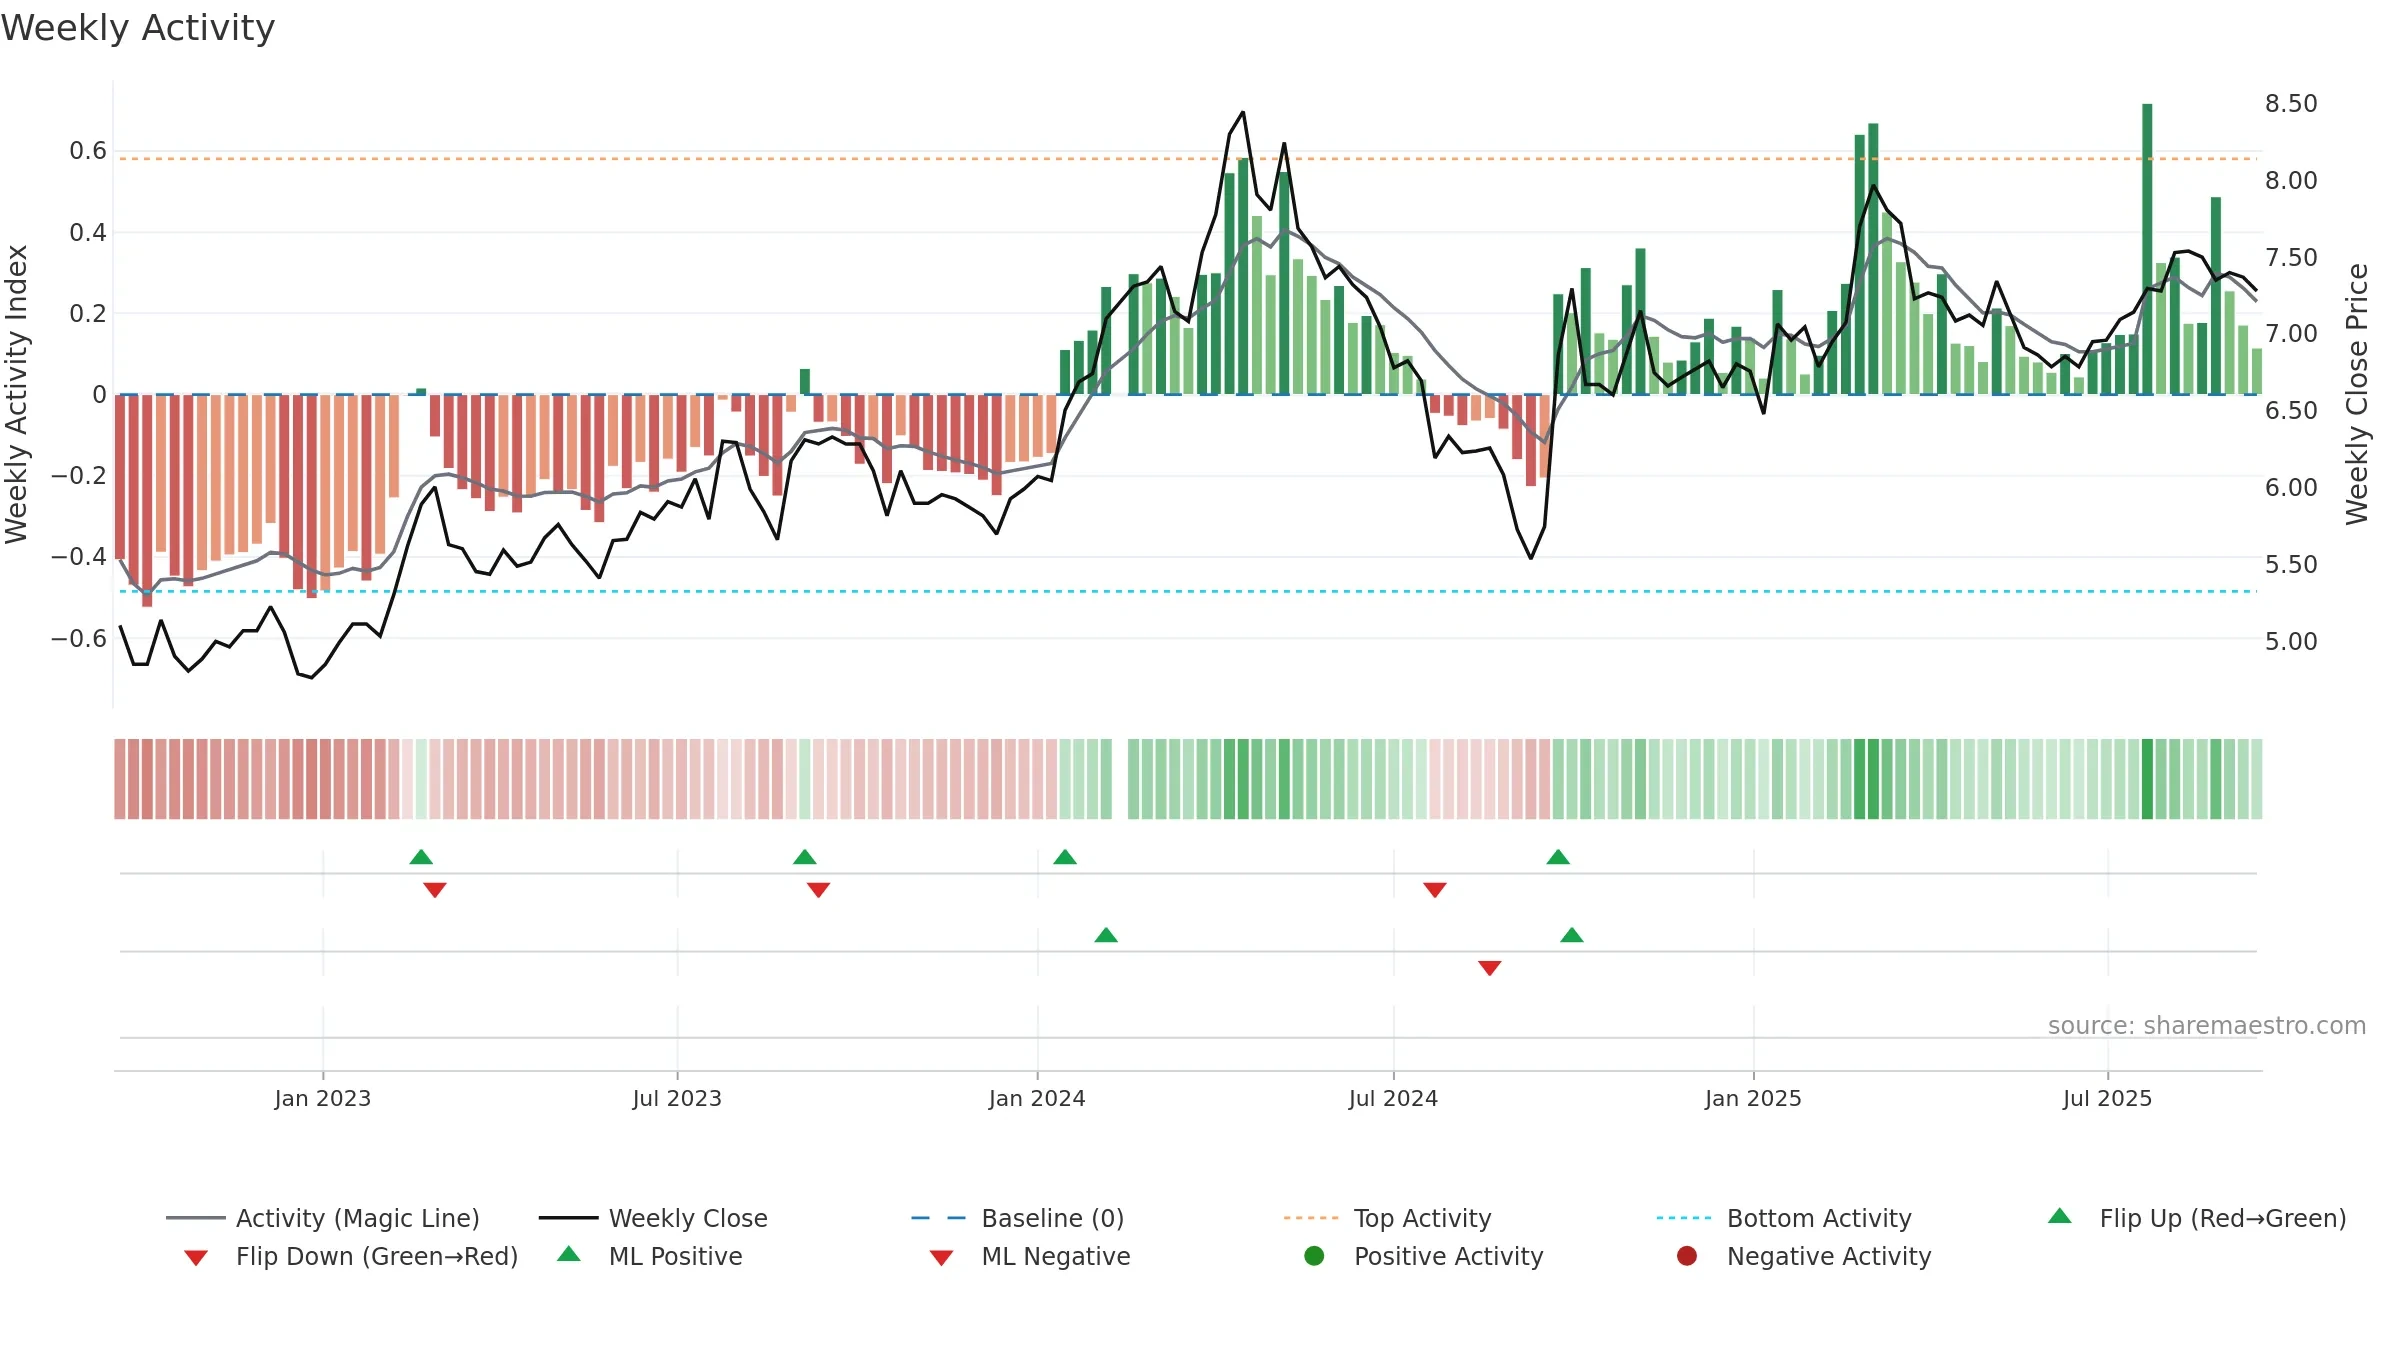The width and height of the screenshot is (2400, 1350).
Task: Toggle Flip Down (Green→Red) legend entry
Action: click(351, 1256)
